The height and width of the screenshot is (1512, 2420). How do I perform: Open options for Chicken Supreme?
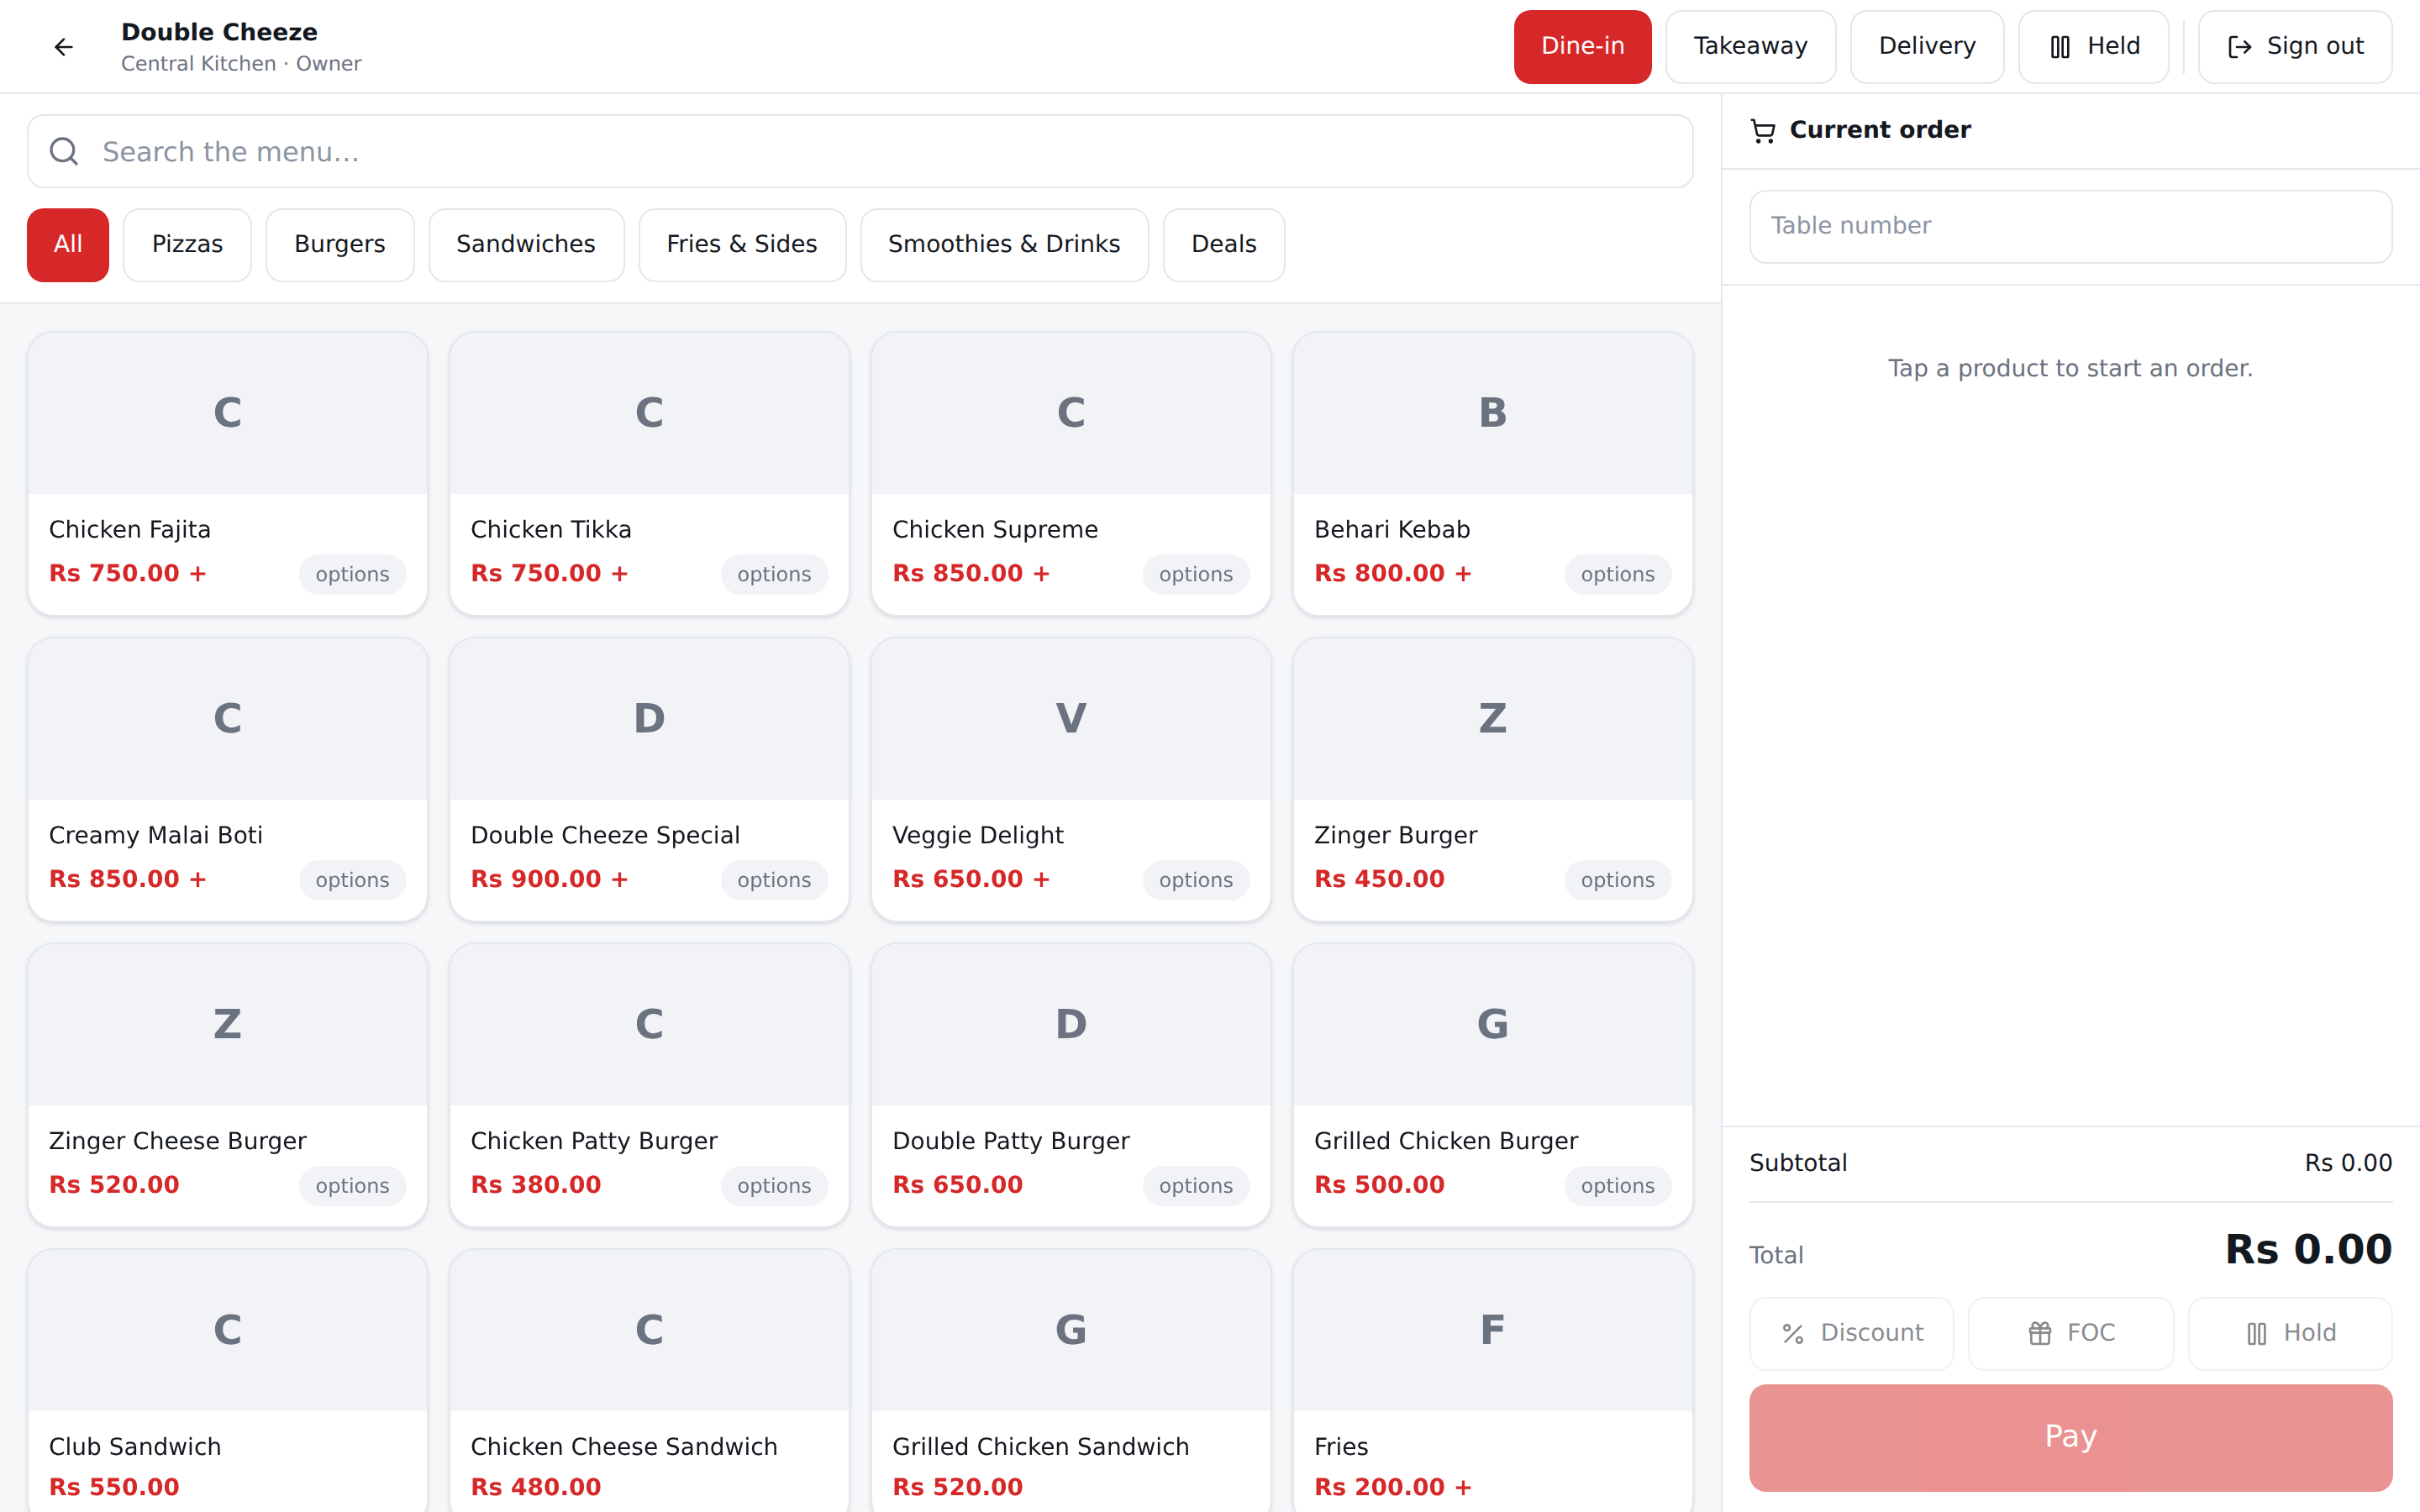point(1196,574)
